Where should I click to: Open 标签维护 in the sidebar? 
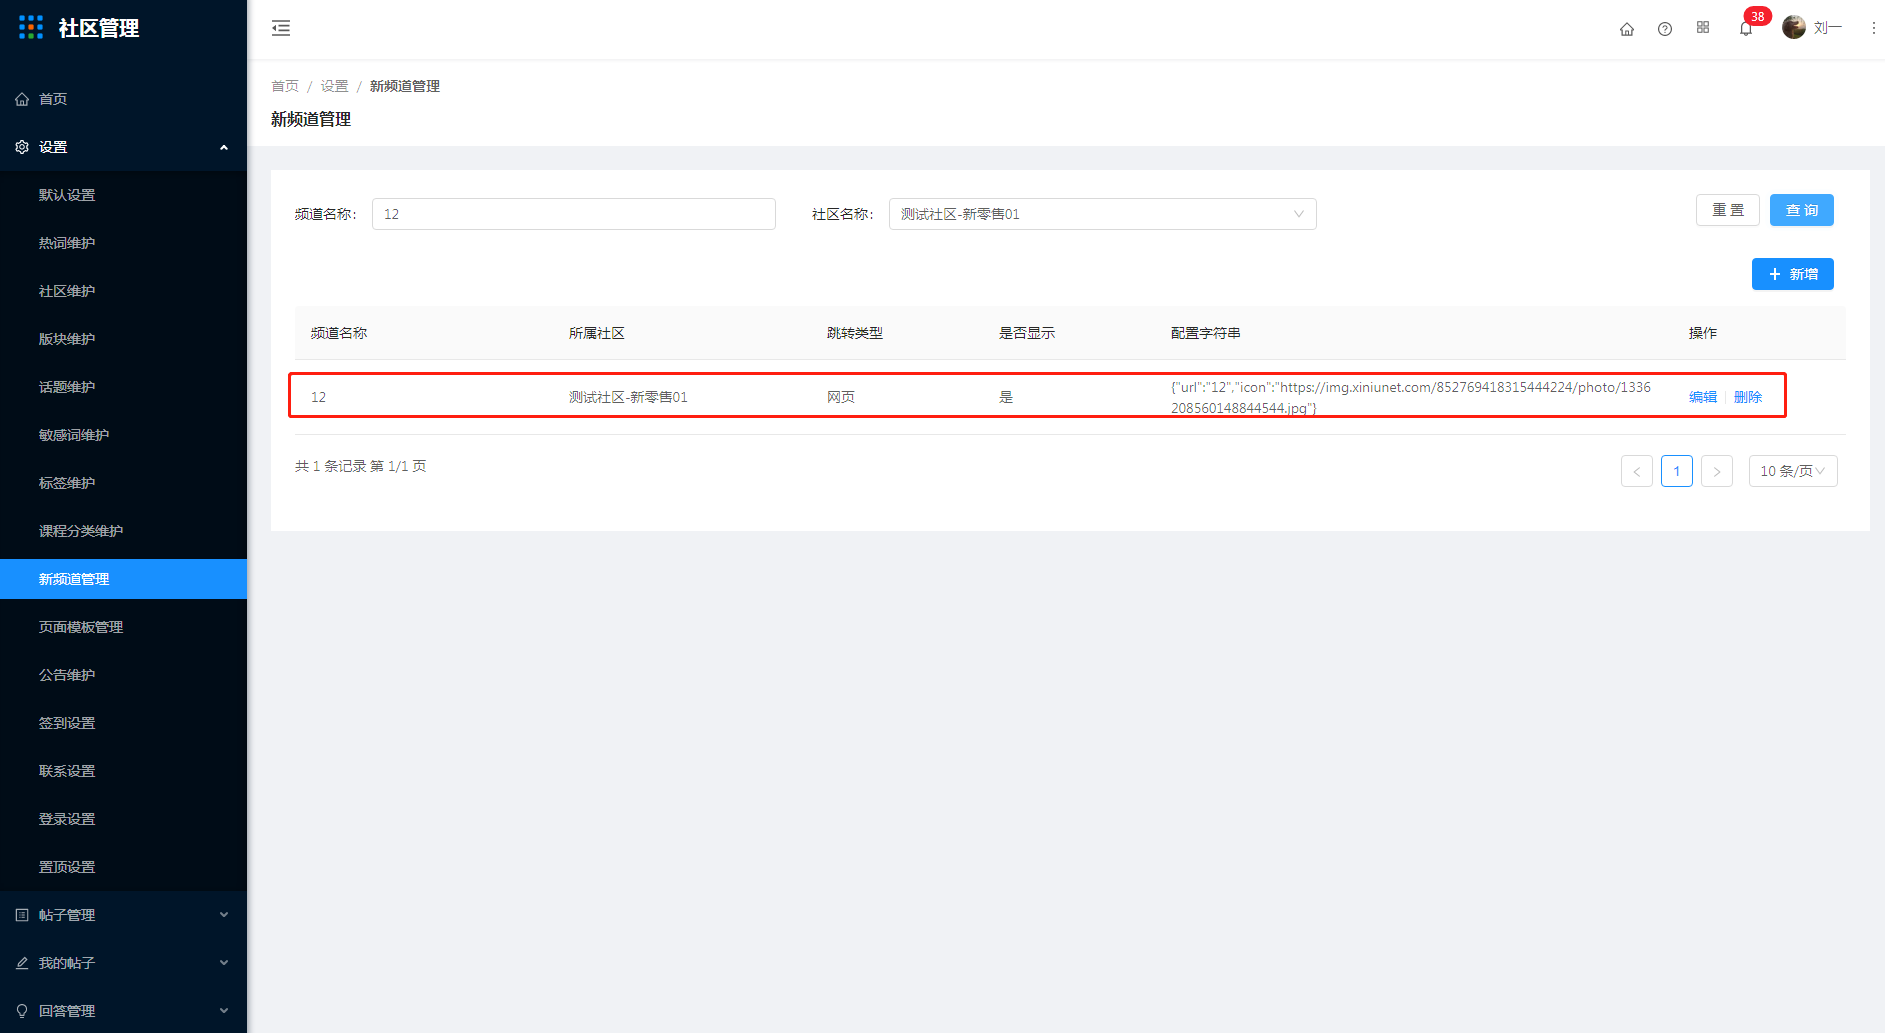pos(123,483)
